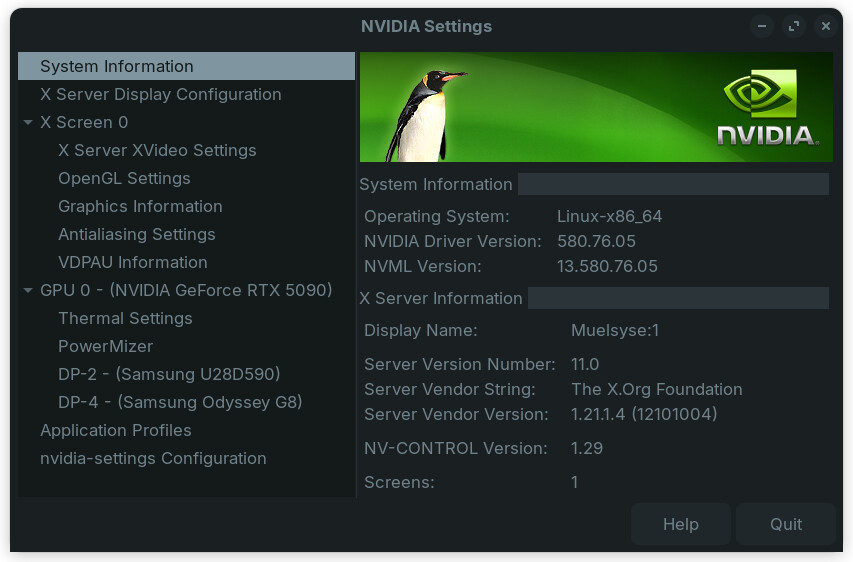View VDPAU Information

(132, 262)
